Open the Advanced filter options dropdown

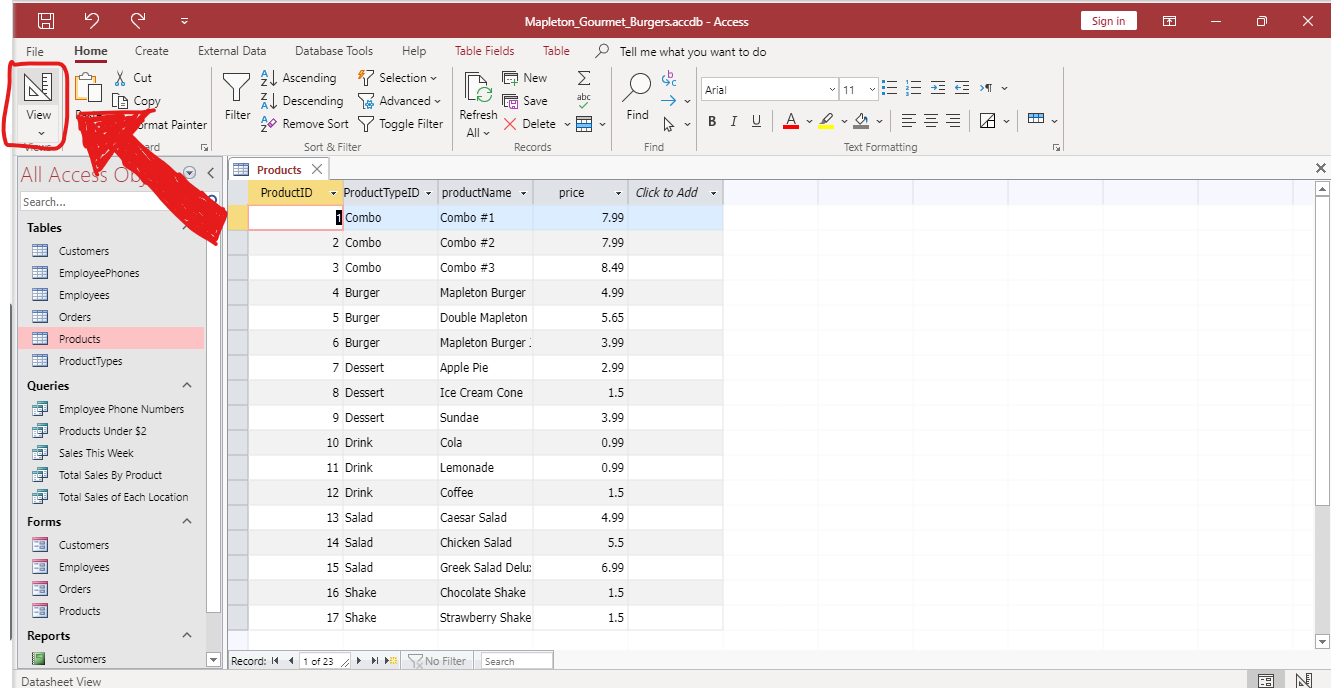point(400,100)
